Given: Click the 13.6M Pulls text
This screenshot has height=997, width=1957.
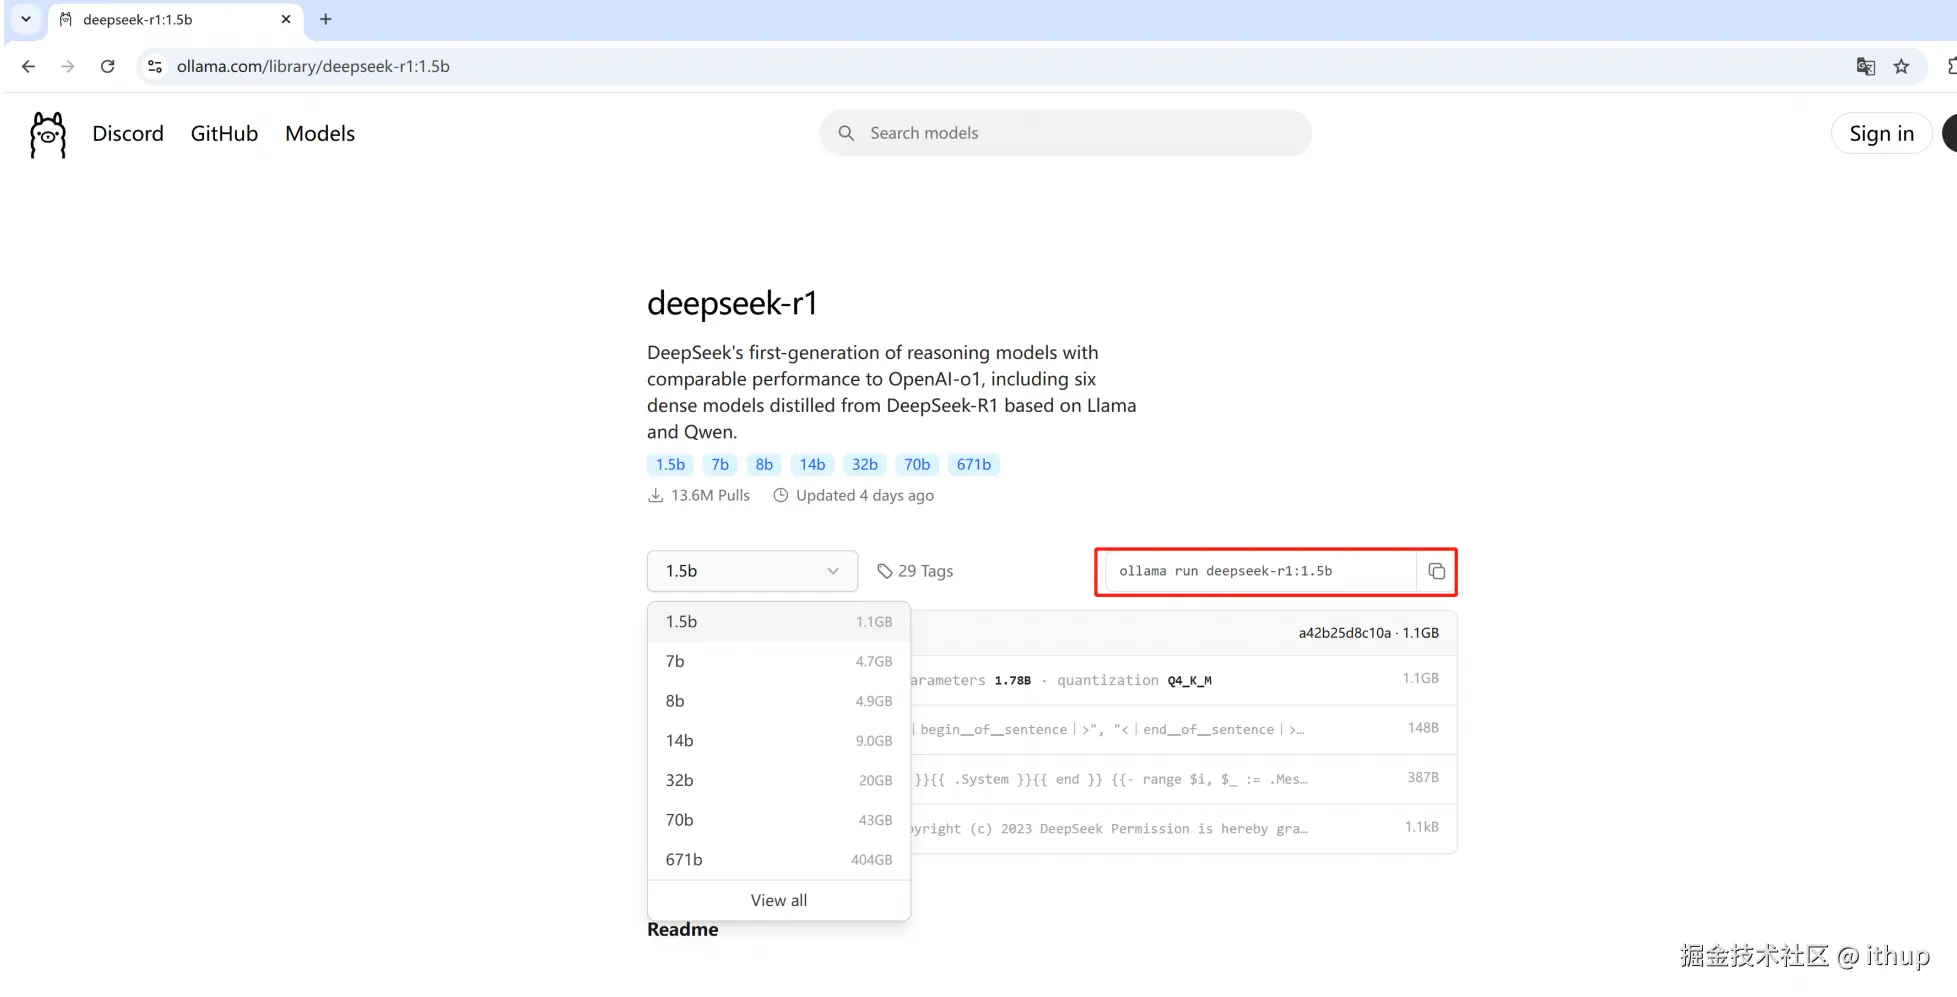Looking at the screenshot, I should pos(710,496).
